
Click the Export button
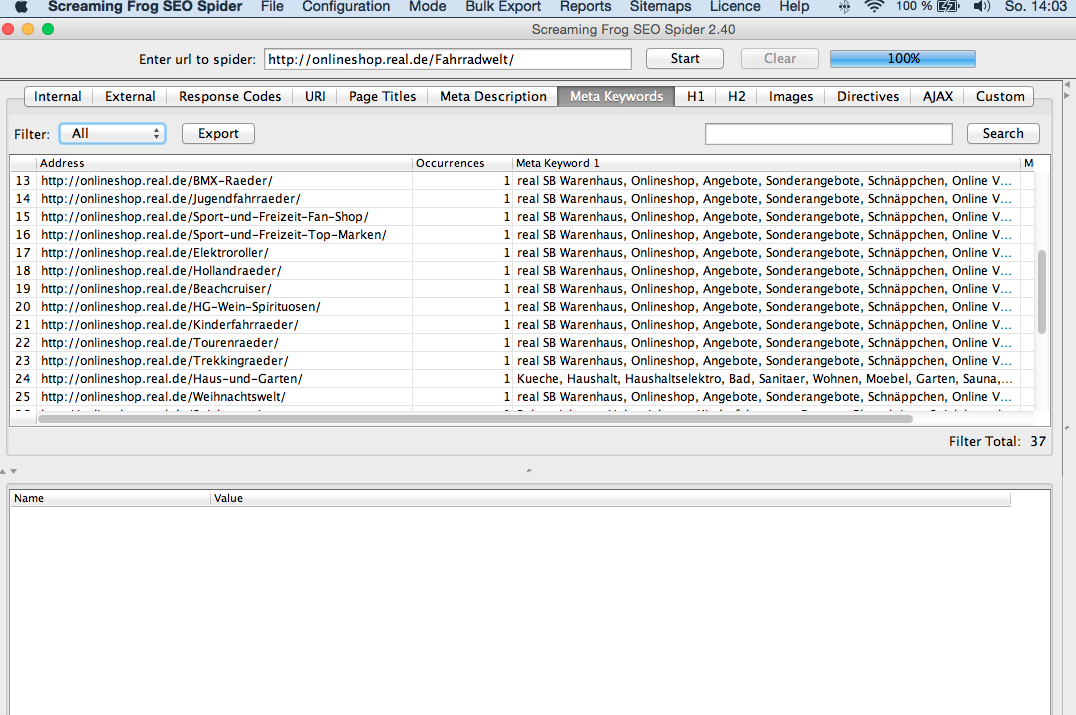pyautogui.click(x=218, y=134)
